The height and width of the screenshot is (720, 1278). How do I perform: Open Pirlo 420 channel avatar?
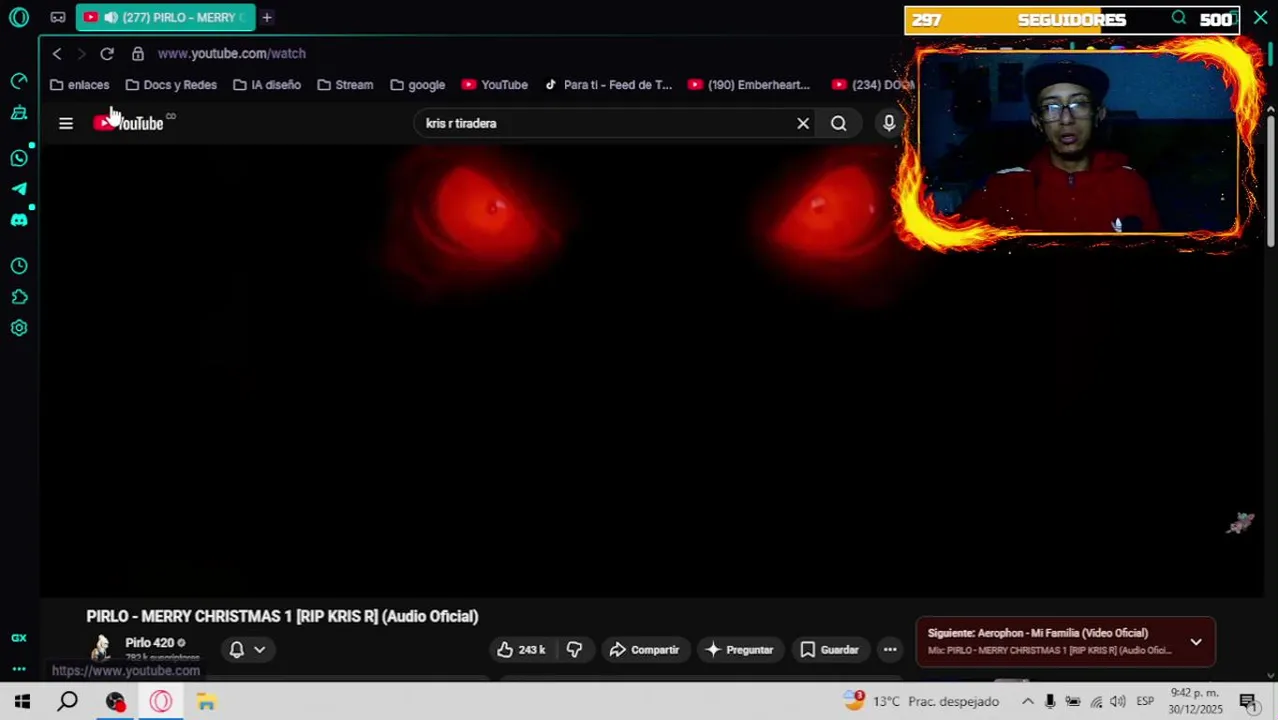[x=100, y=649]
